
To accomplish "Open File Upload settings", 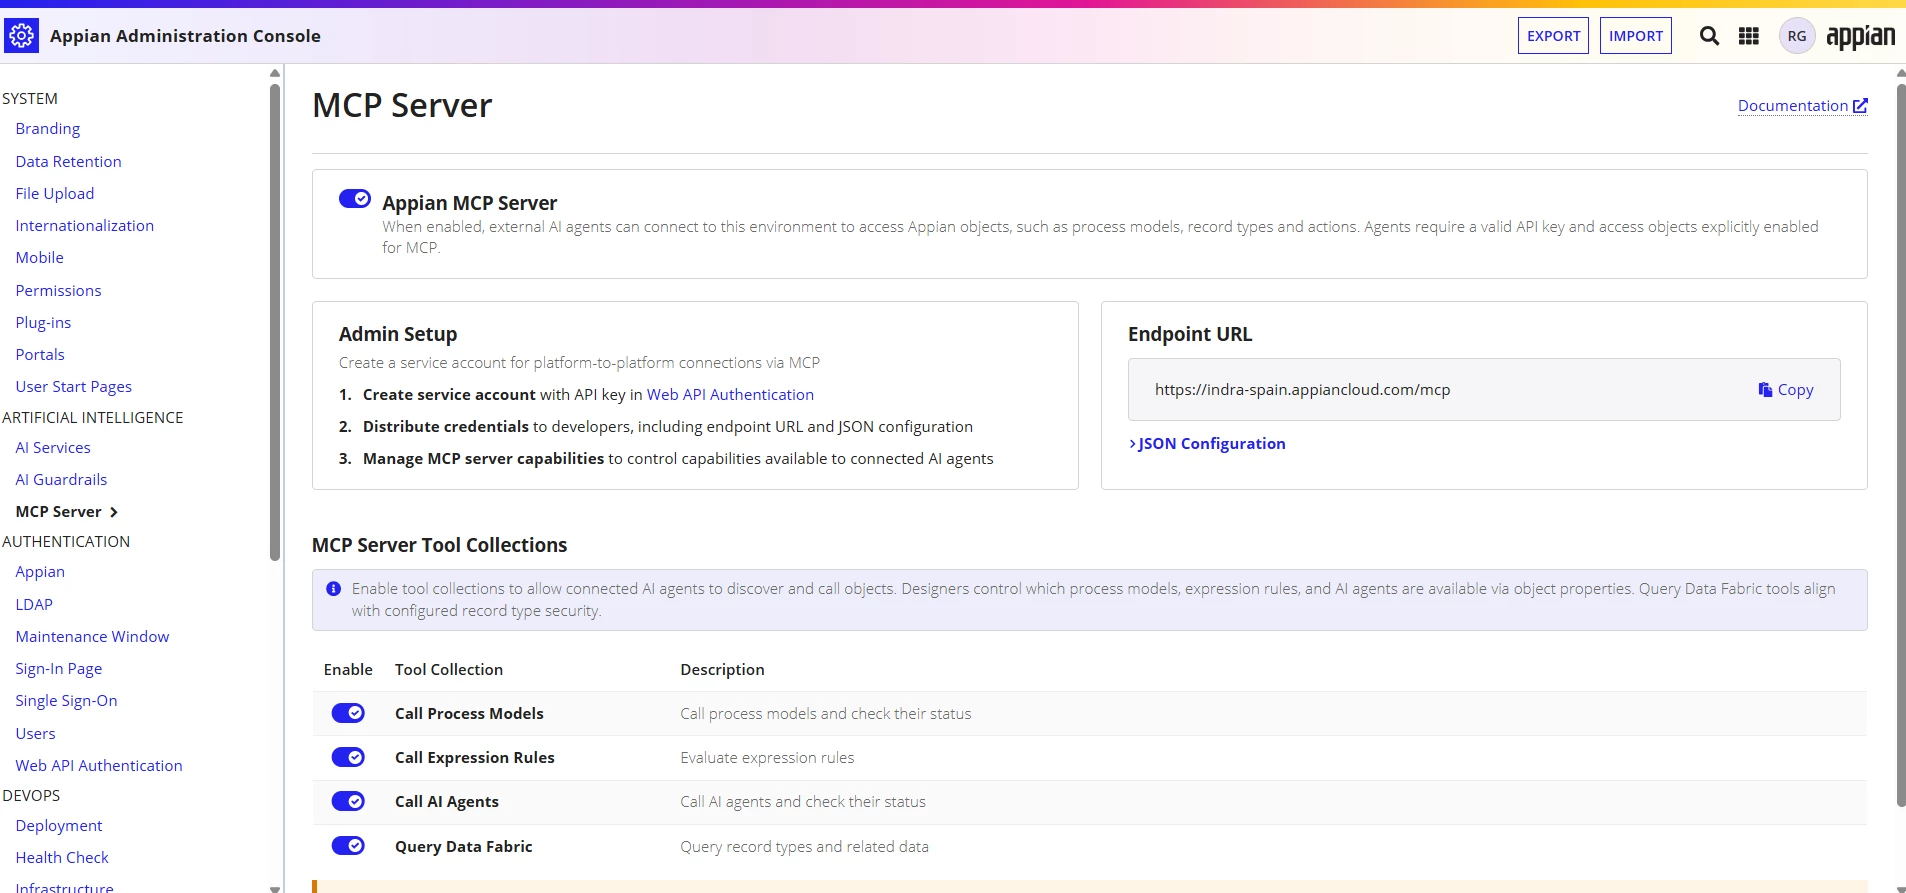I will click(x=55, y=193).
